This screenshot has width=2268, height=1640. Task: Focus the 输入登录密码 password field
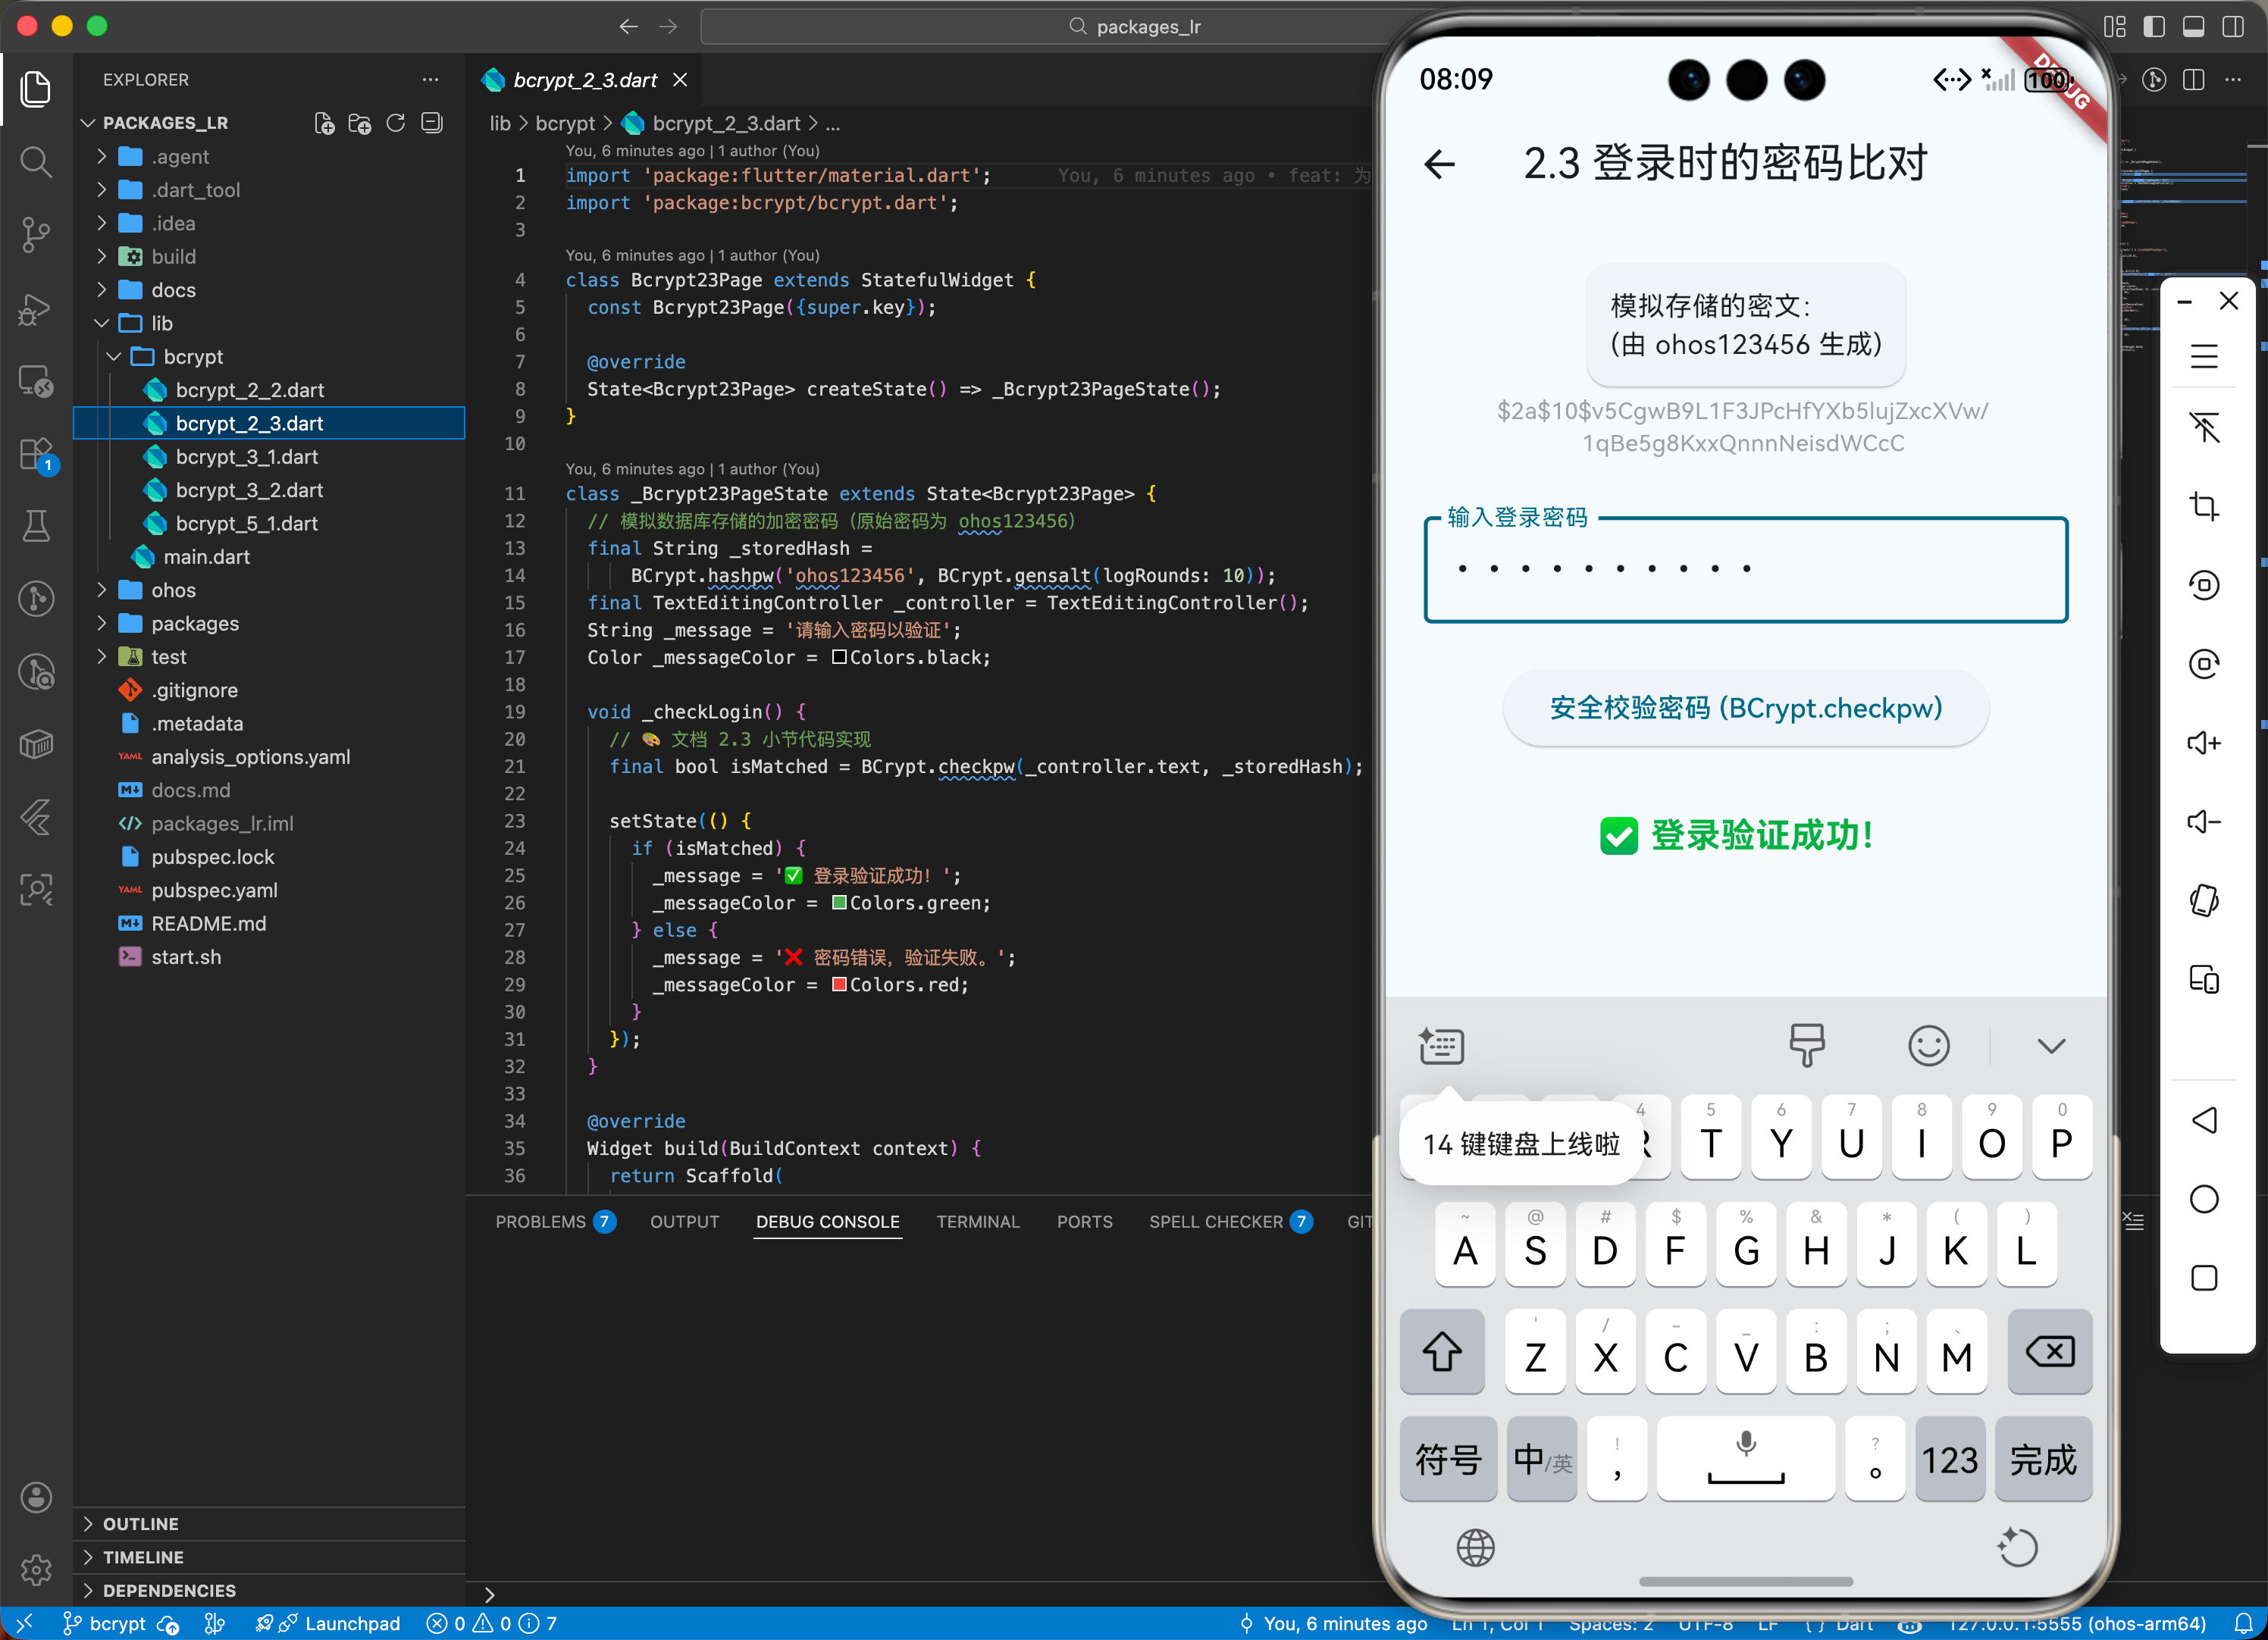(1745, 570)
